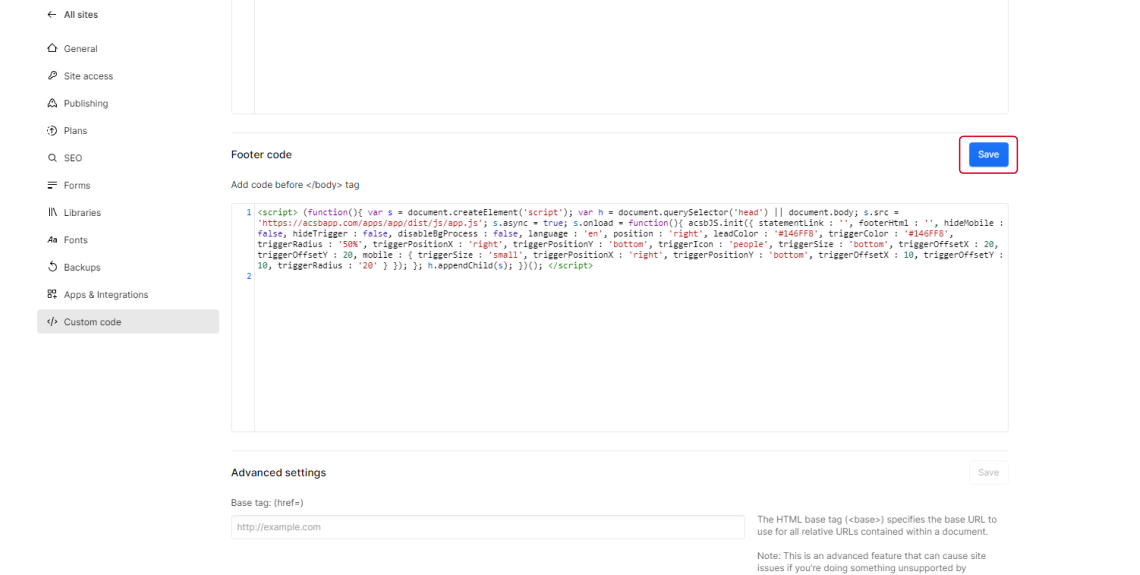Click the blank bottom area of footer editor
The width and height of the screenshot is (1140, 575).
point(630,380)
